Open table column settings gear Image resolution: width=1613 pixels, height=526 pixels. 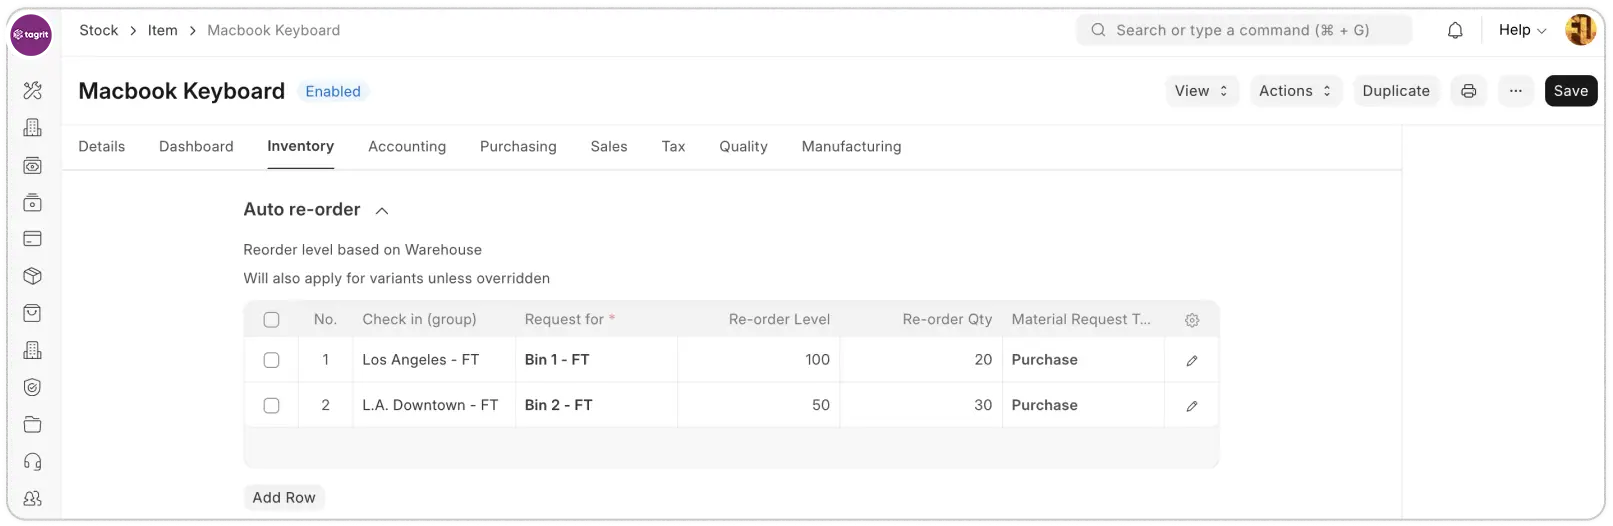[1191, 321]
